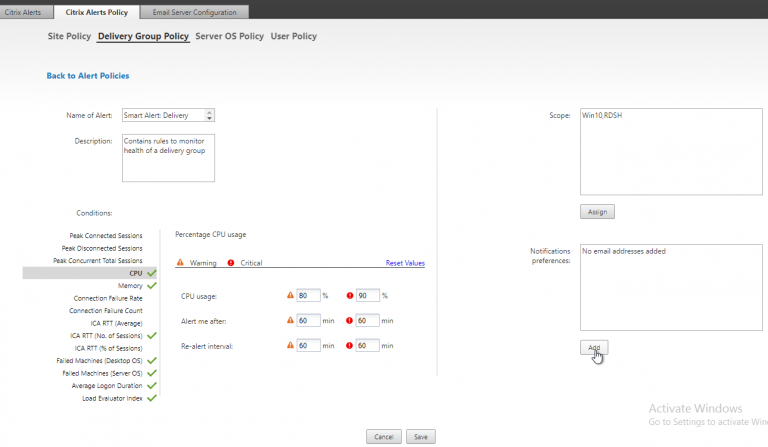Click the Name of Alert spinner arrows
The image size is (768, 447).
(210, 115)
